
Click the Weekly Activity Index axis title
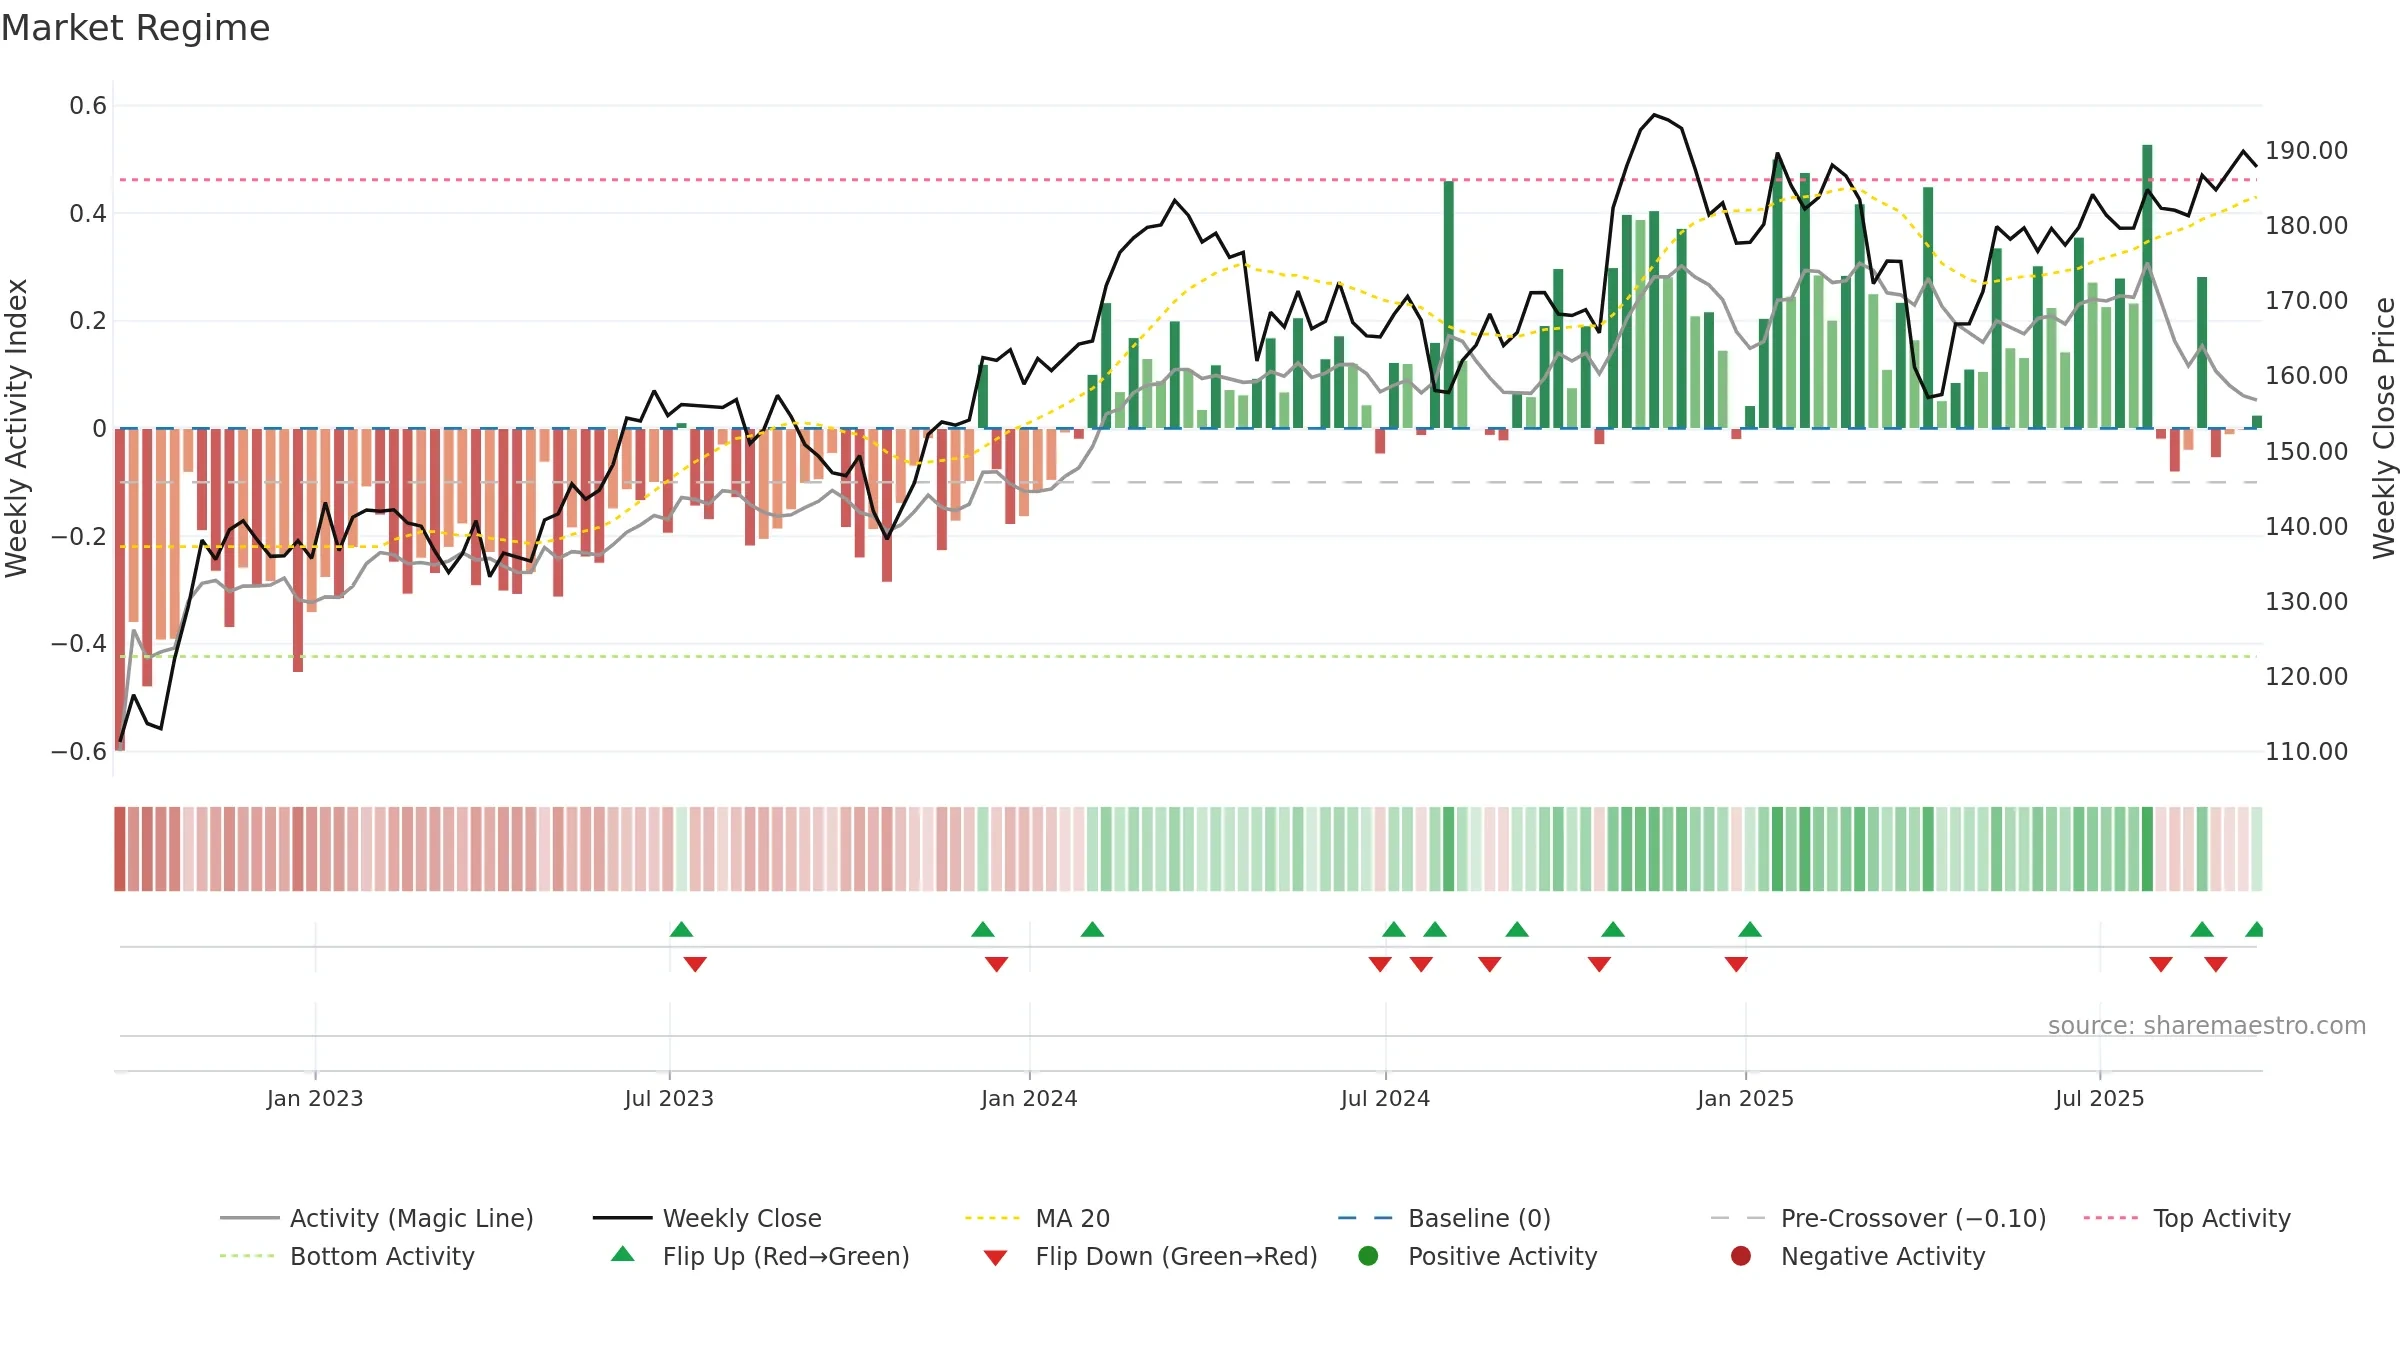click(17, 428)
